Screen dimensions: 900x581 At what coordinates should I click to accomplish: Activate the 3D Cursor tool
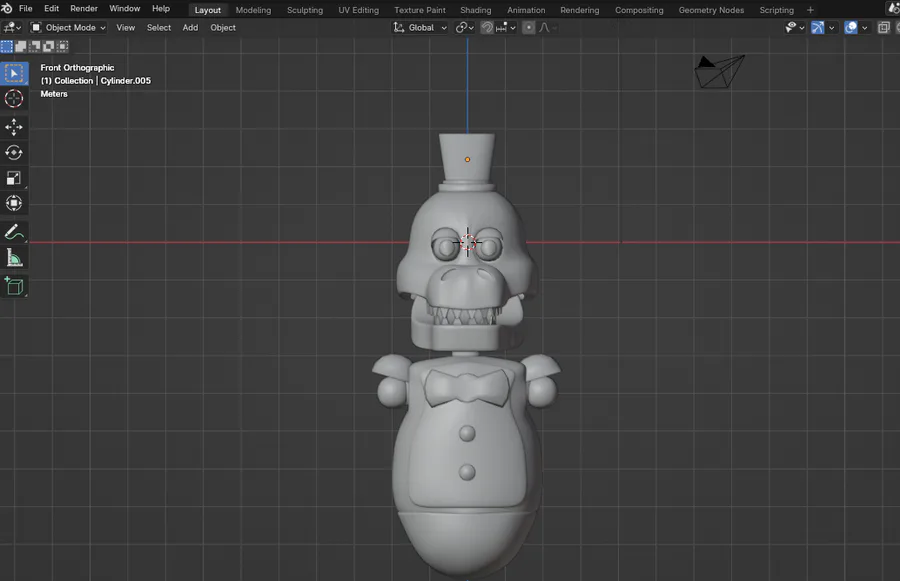coord(14,99)
